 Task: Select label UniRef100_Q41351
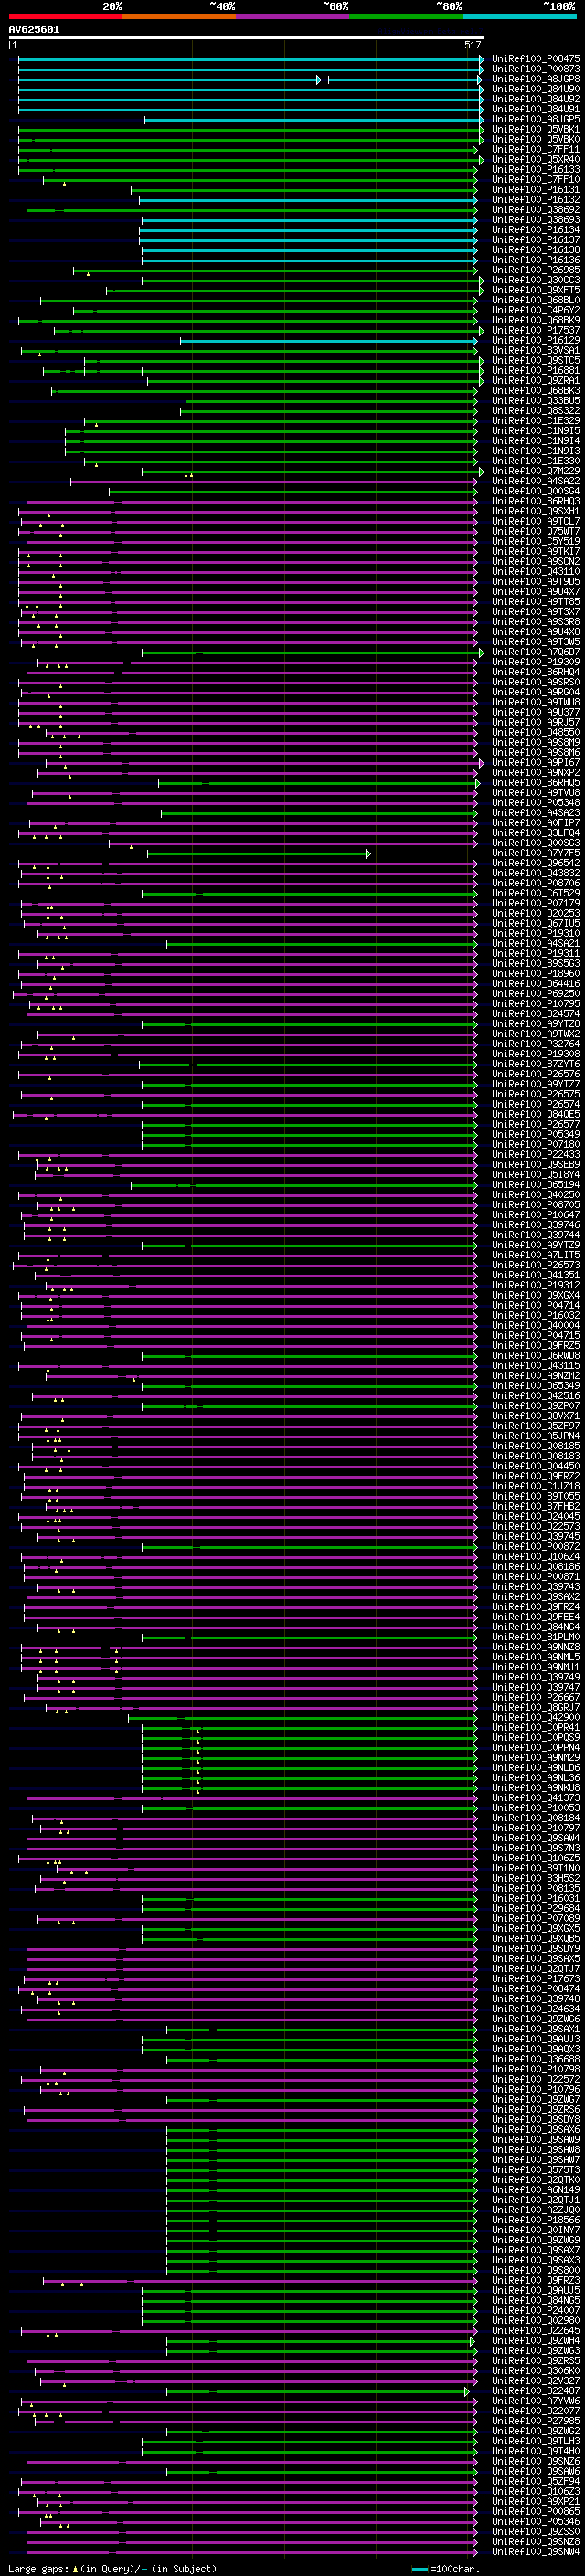click(x=535, y=1275)
